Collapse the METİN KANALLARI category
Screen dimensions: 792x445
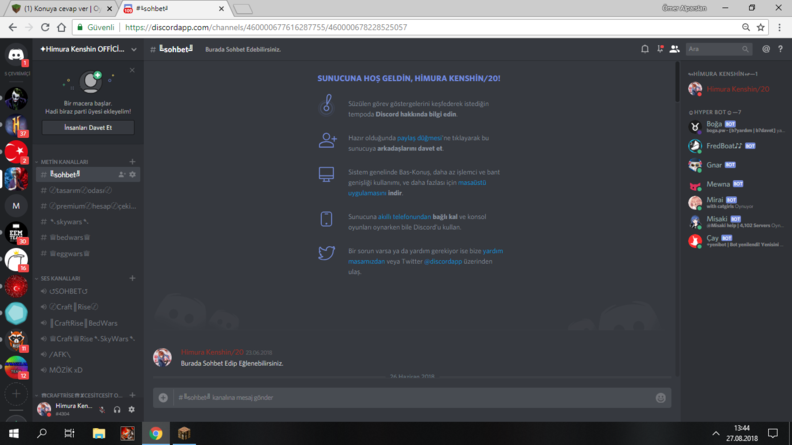(63, 162)
